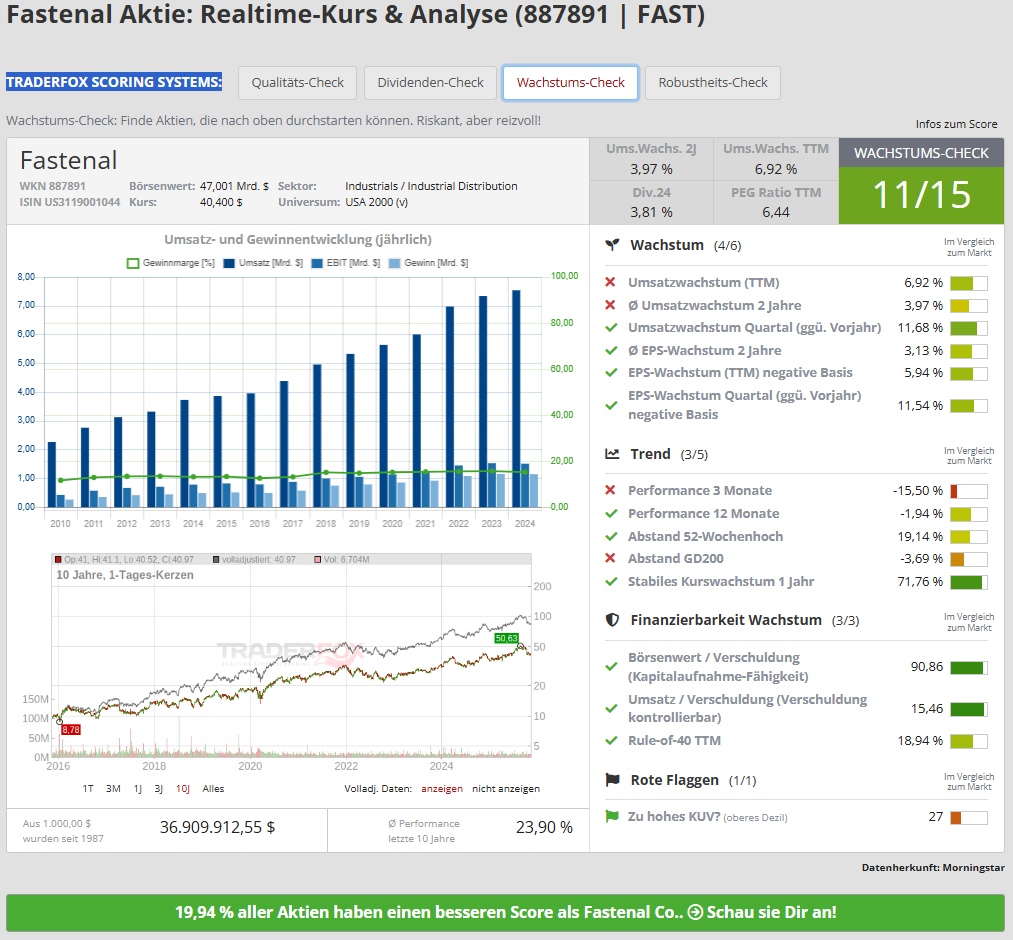Click the green better-score banner button
The height and width of the screenshot is (940, 1013).
(x=505, y=913)
